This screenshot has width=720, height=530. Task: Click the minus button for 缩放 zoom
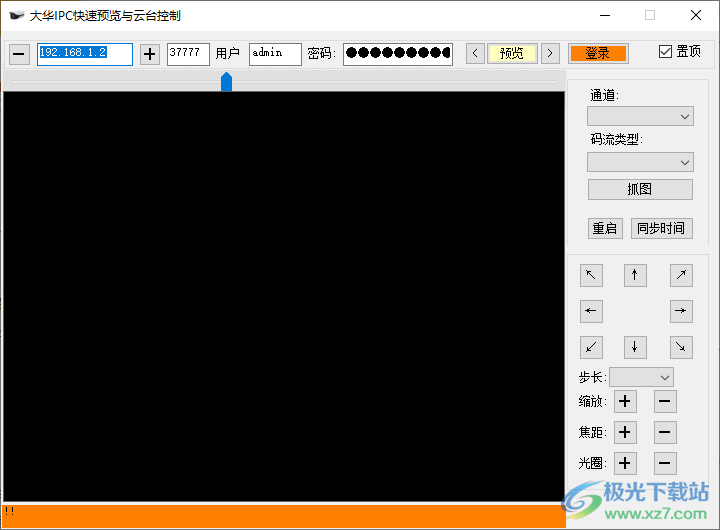click(x=665, y=401)
